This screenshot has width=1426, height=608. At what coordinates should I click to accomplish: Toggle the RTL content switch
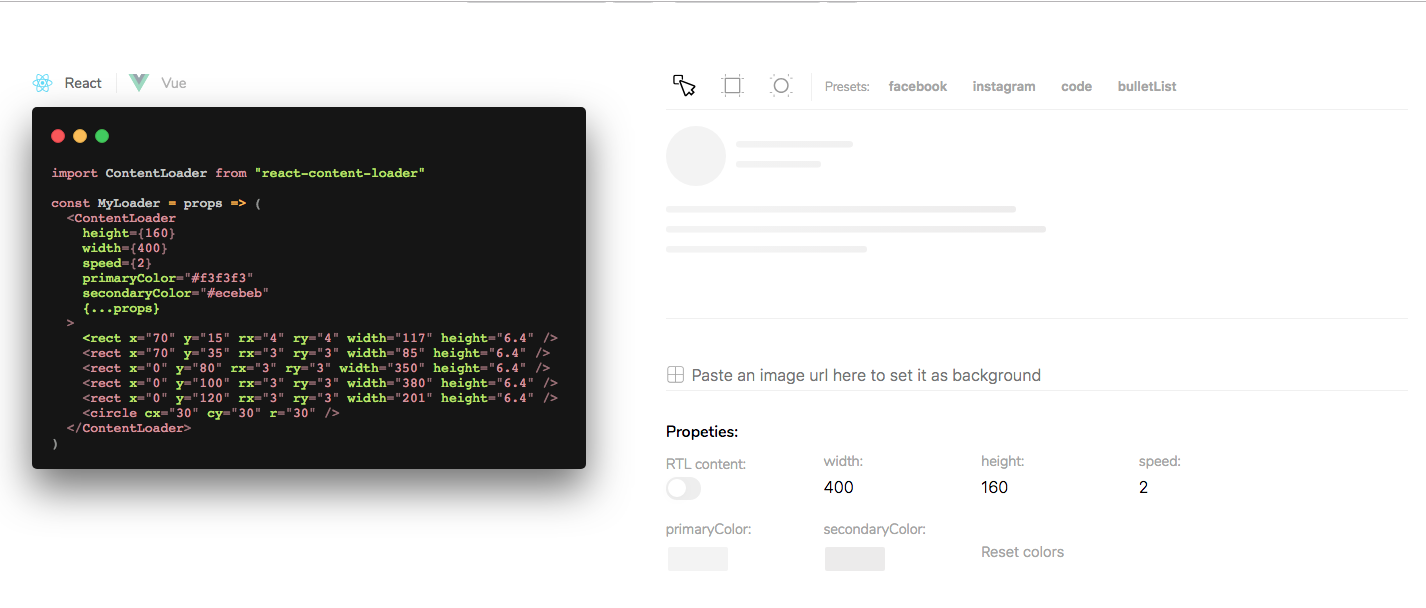click(x=683, y=488)
